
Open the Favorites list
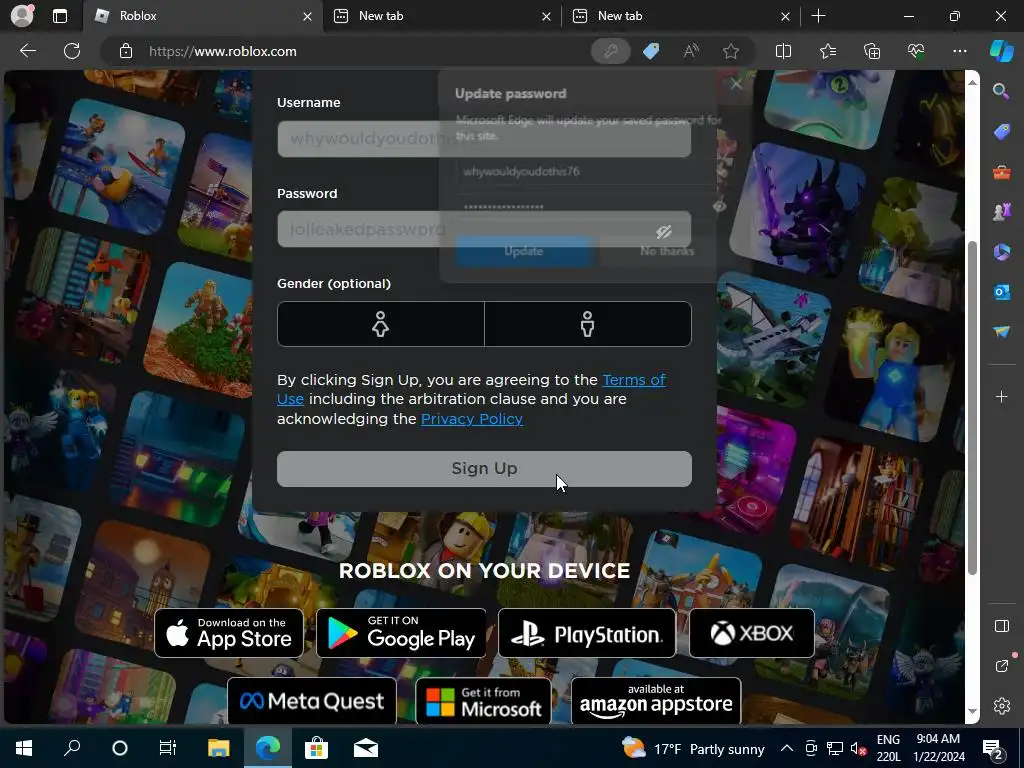827,51
